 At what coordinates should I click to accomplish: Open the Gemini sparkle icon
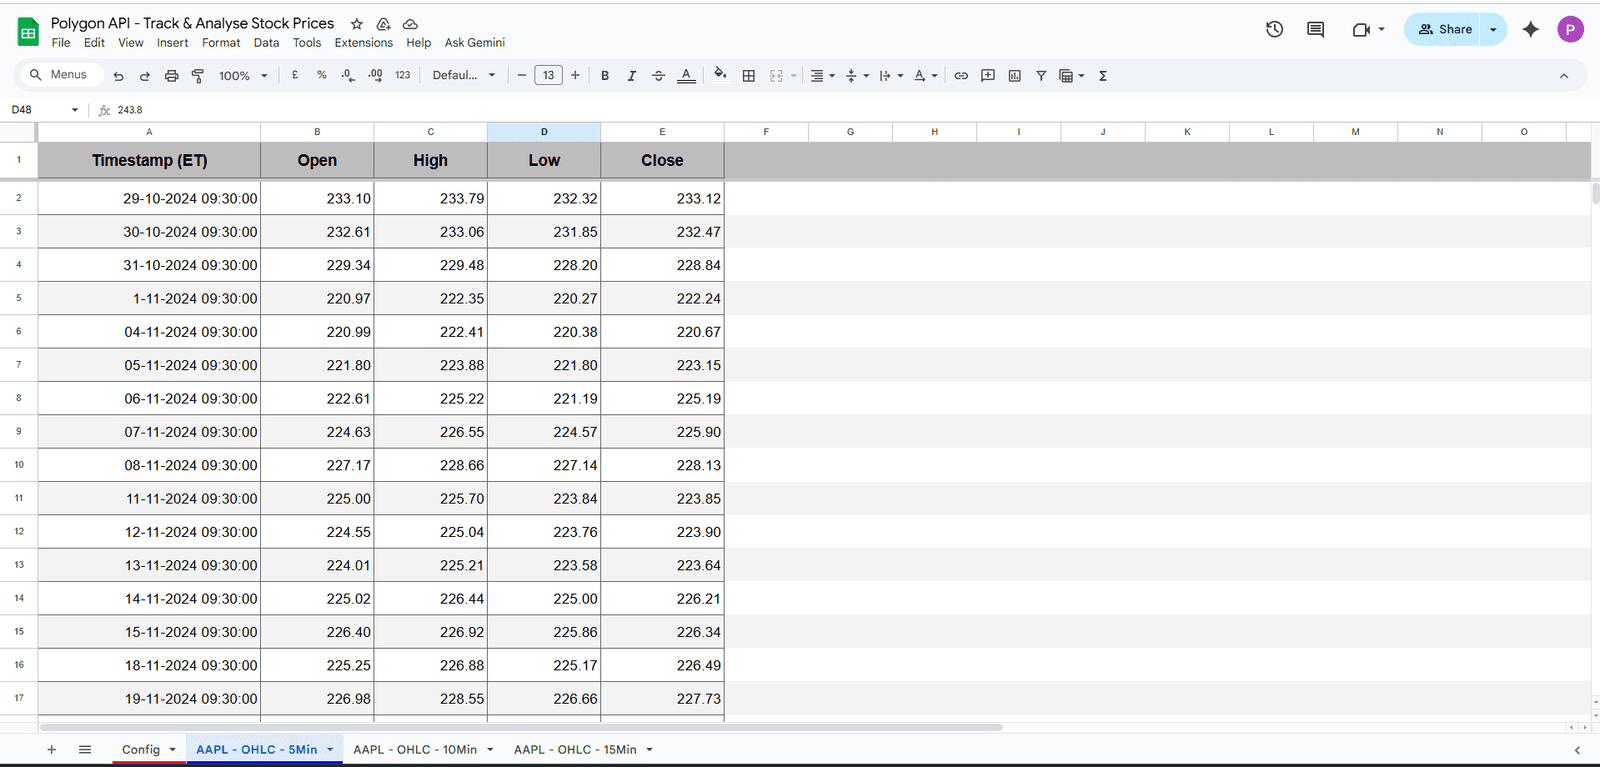[1530, 30]
